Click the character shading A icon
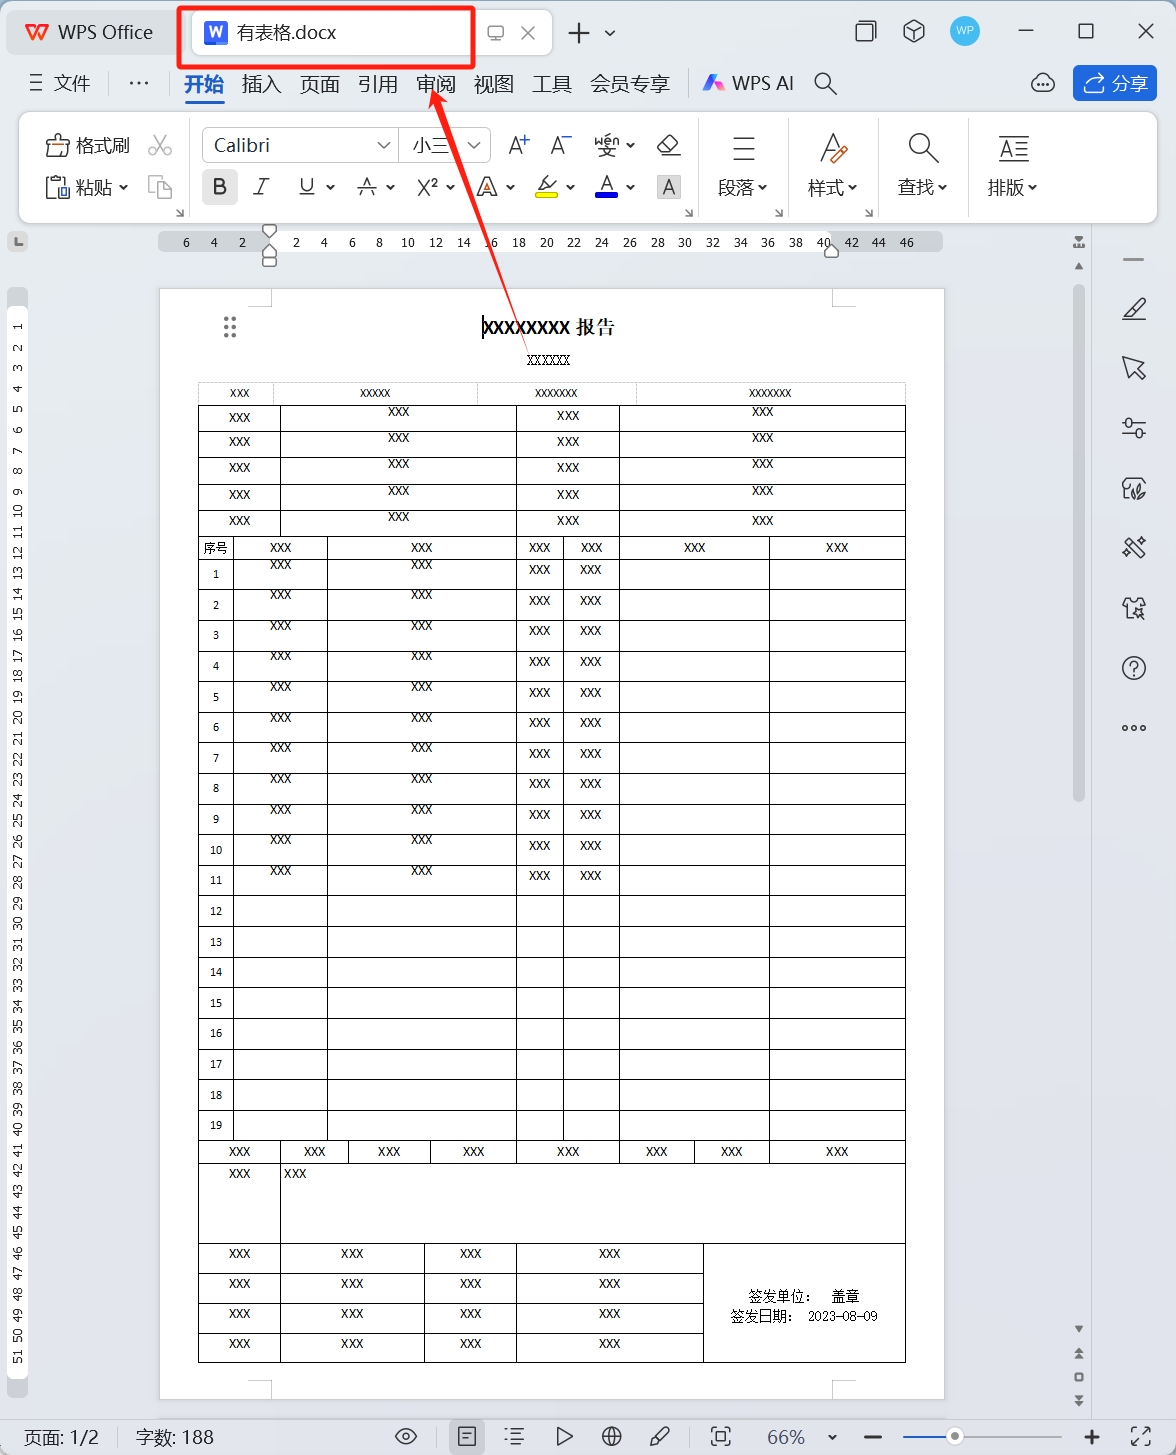1176x1455 pixels. 669,187
